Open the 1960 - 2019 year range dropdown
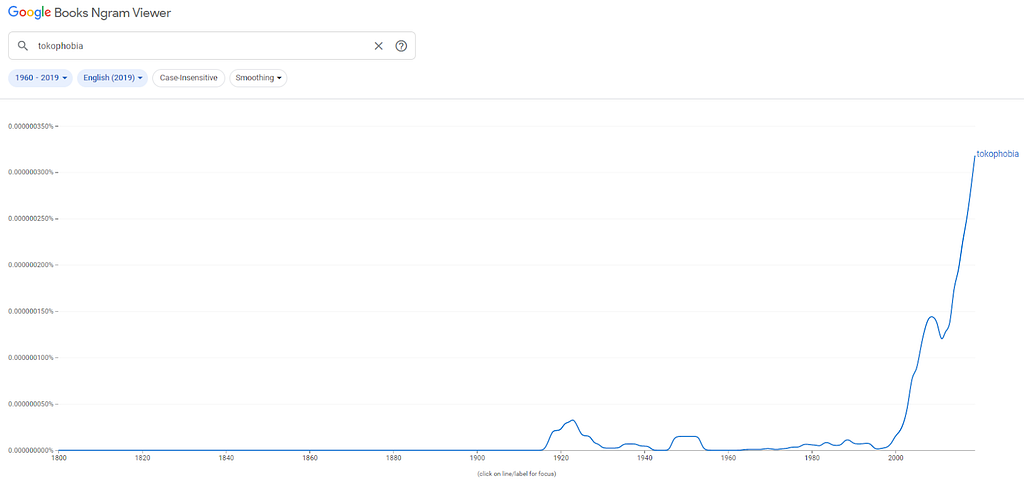Image resolution: width=1024 pixels, height=488 pixels. click(x=40, y=78)
